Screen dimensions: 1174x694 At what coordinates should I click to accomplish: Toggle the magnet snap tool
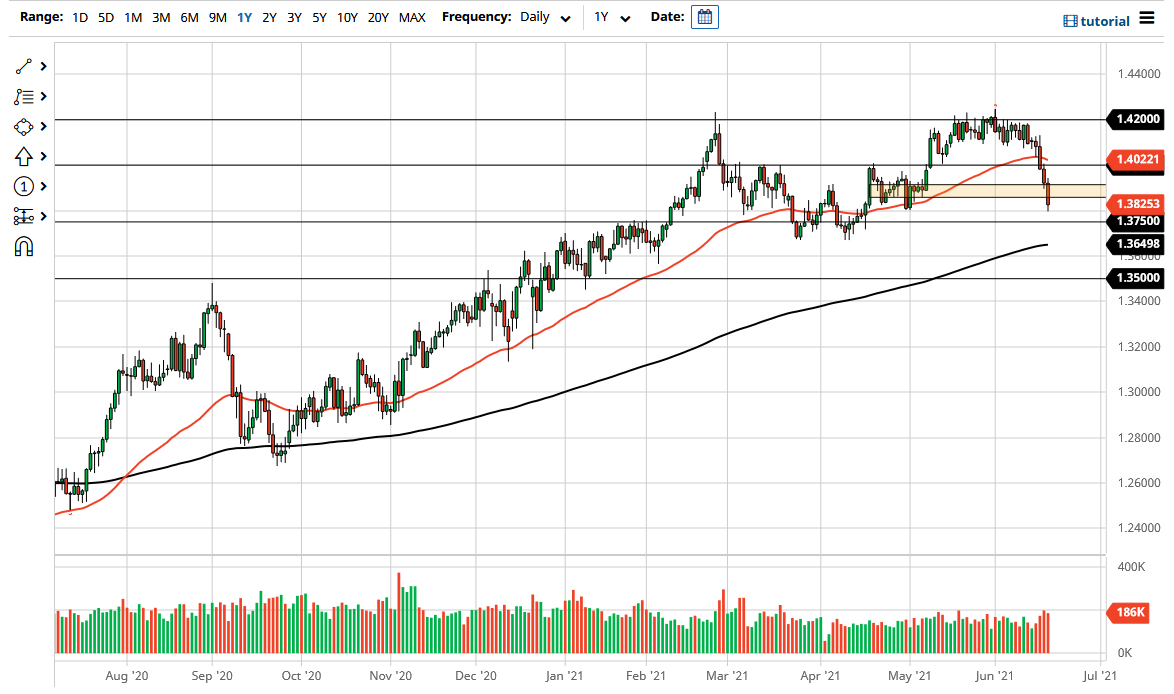[24, 246]
